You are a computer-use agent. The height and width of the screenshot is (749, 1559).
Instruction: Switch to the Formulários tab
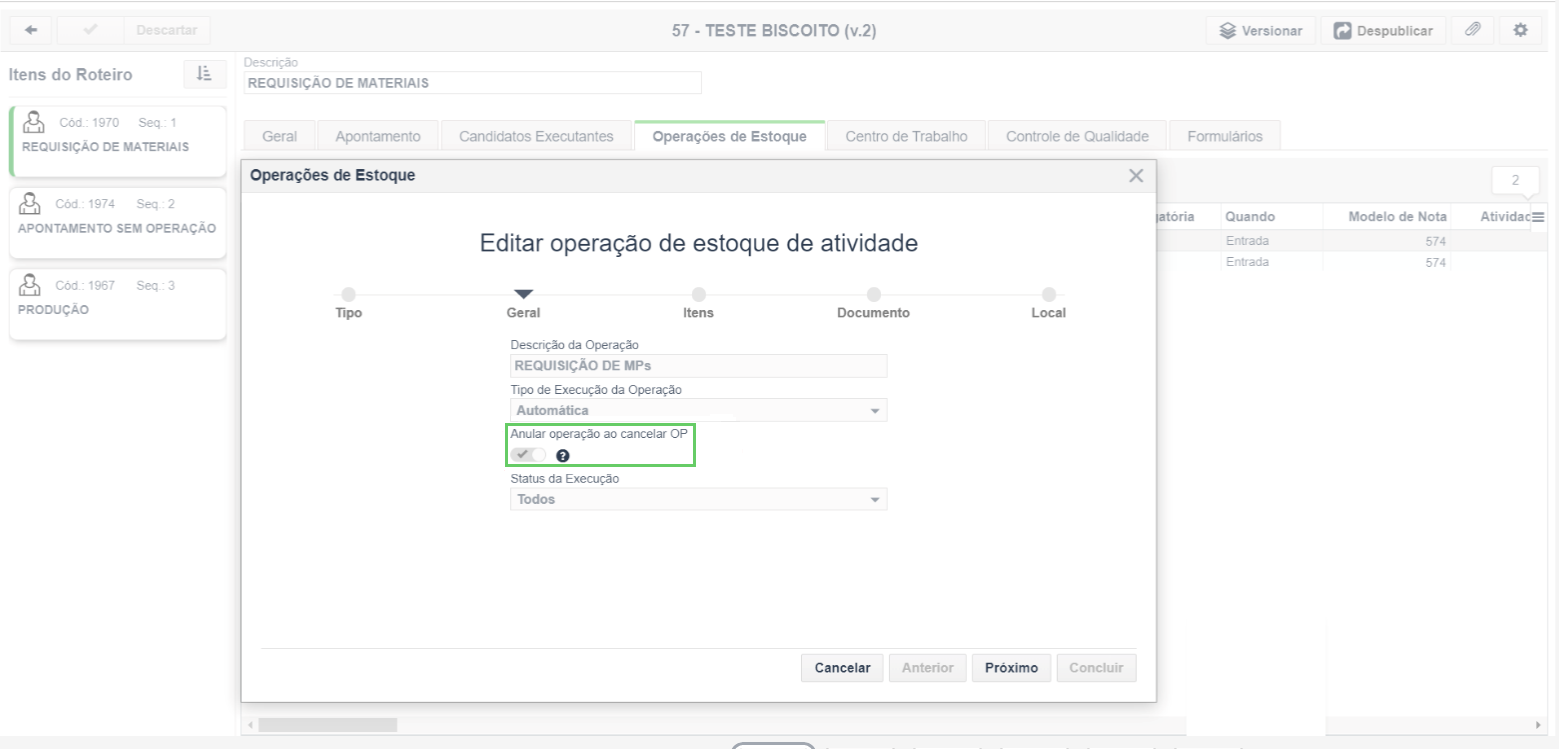tap(1225, 137)
